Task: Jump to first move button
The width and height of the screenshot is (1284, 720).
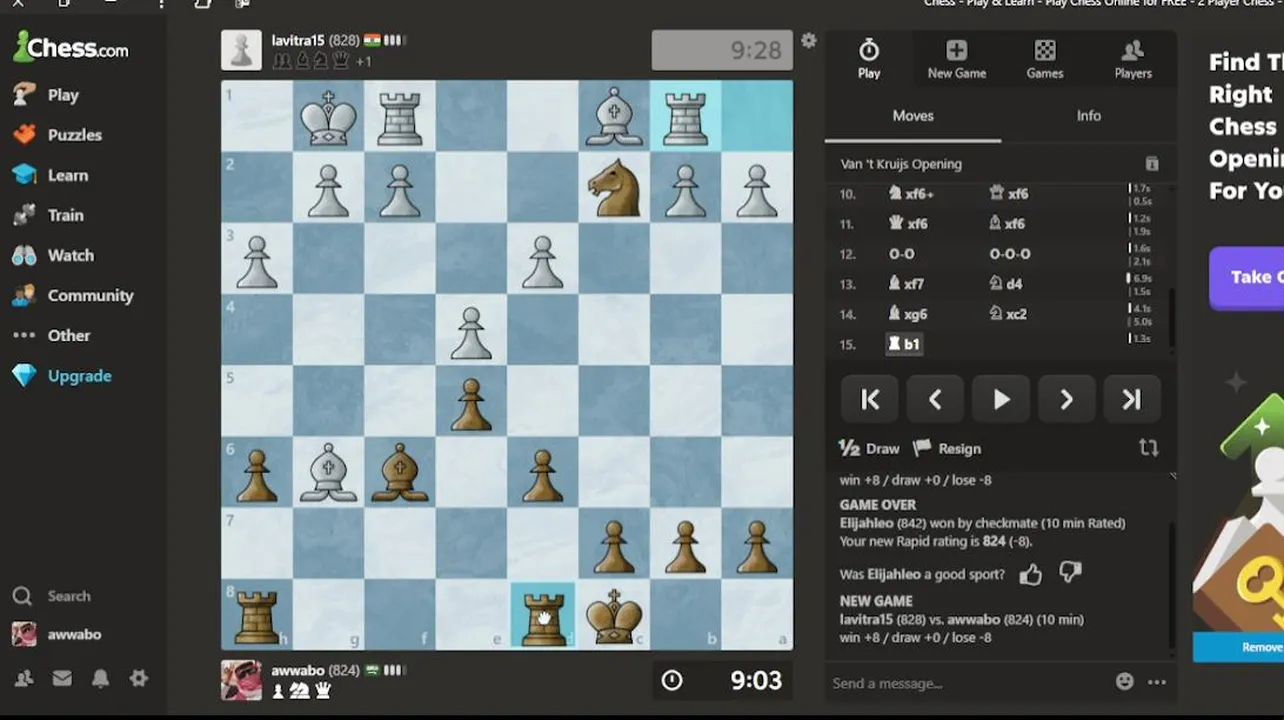Action: click(870, 400)
